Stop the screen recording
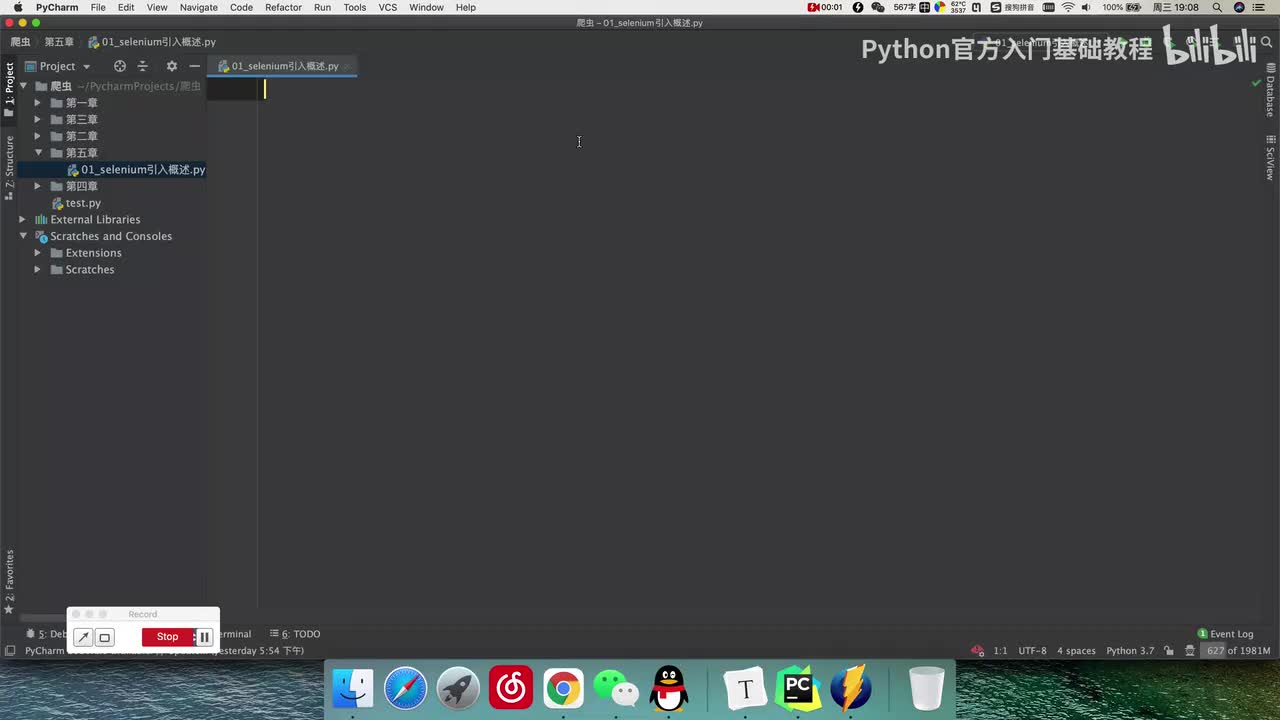This screenshot has width=1280, height=720. 167,637
